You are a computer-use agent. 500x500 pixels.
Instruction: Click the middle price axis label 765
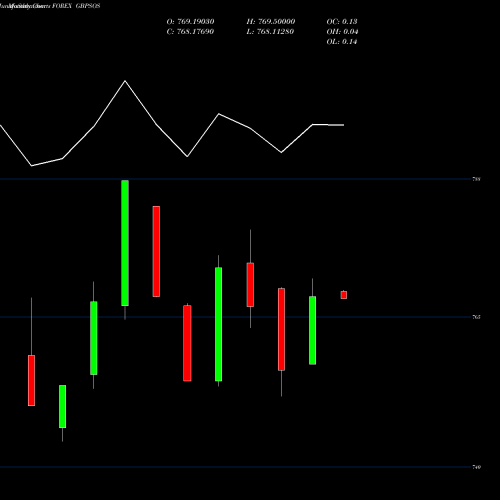[x=477, y=317]
